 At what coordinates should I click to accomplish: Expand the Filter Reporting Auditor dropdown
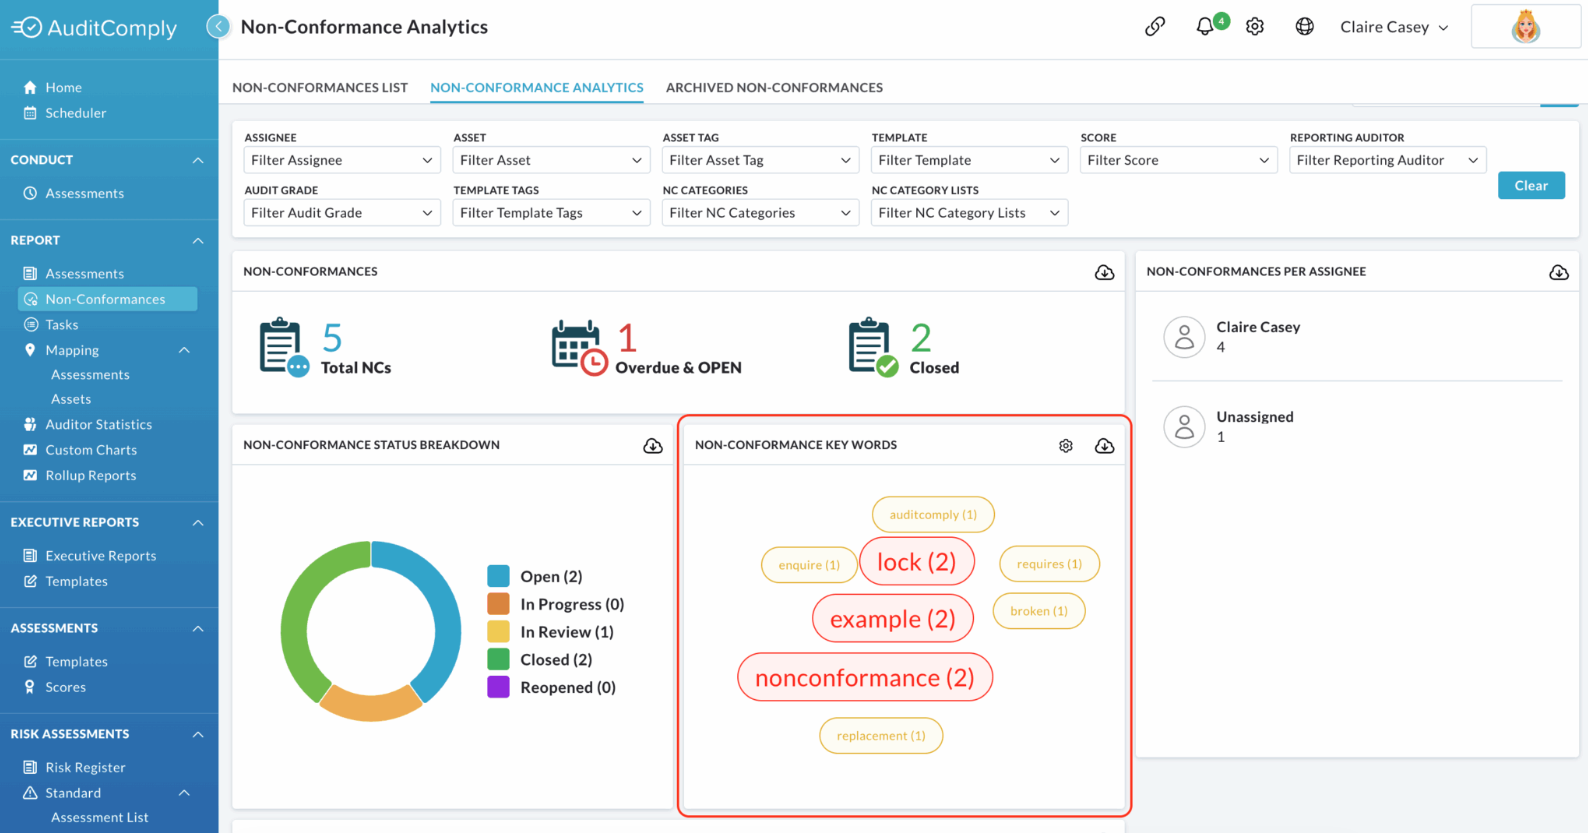[x=1388, y=160]
